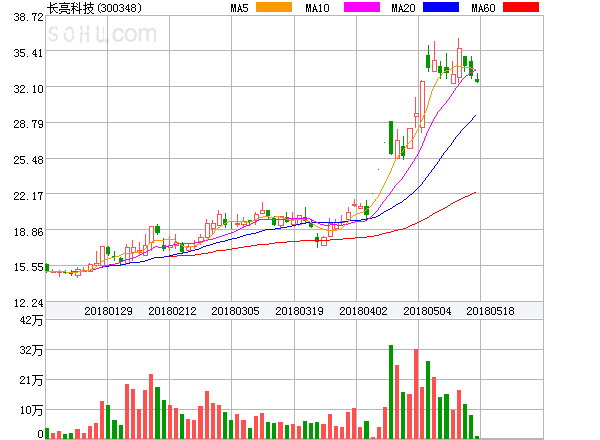Click the 25.48 price axis label
This screenshot has height=440, width=600.
click(29, 160)
